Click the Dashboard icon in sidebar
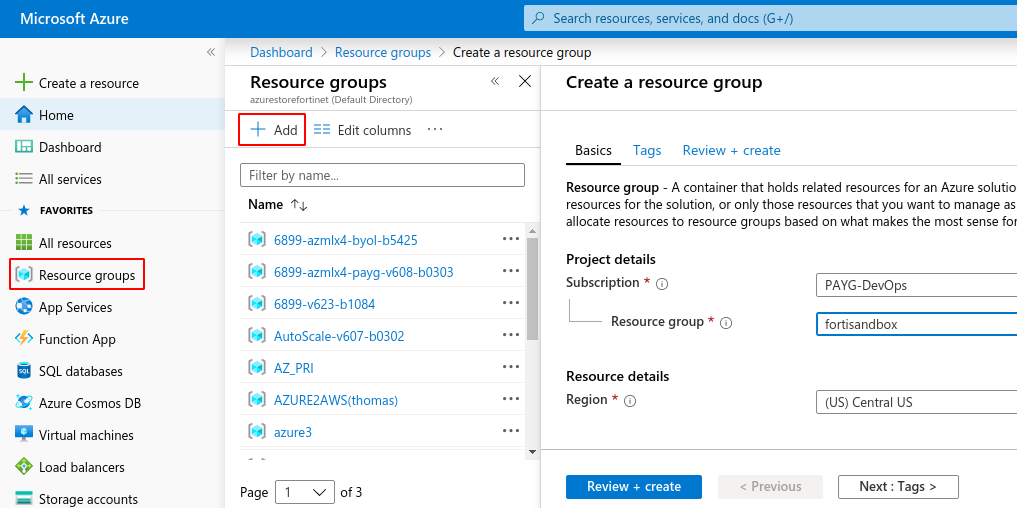The image size is (1017, 508). click(x=23, y=147)
